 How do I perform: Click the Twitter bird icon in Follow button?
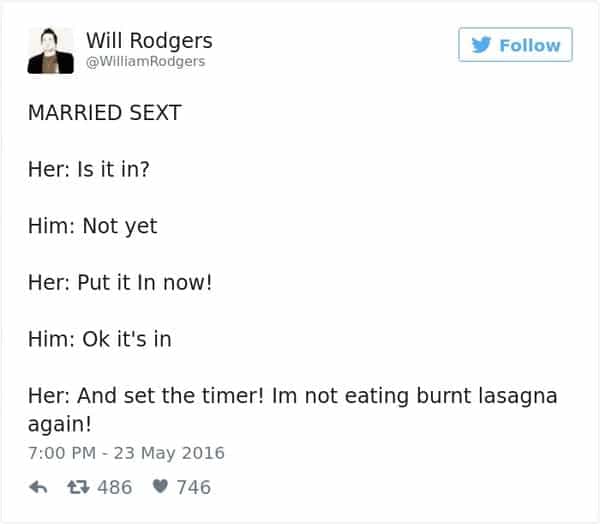click(x=483, y=45)
